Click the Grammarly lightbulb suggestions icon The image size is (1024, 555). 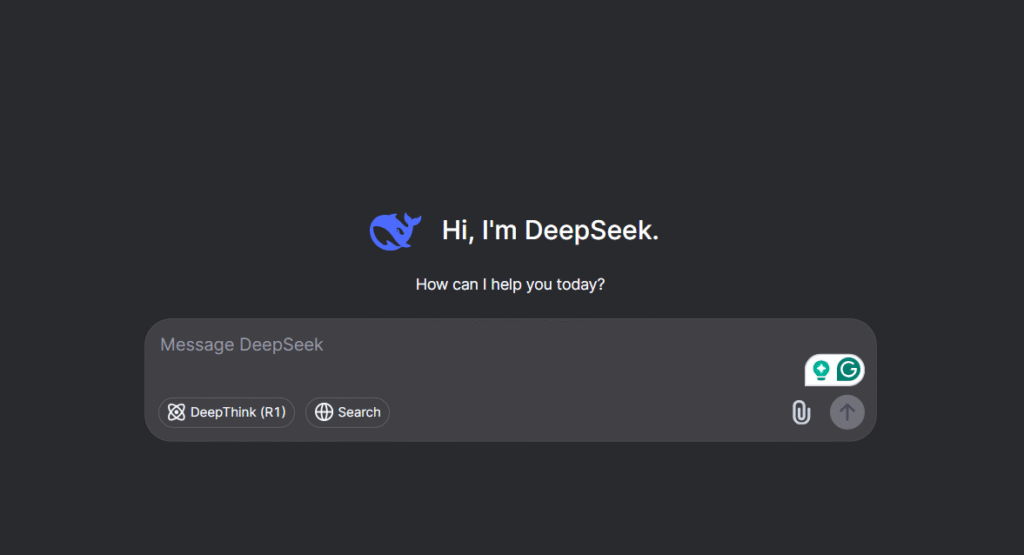pos(821,370)
